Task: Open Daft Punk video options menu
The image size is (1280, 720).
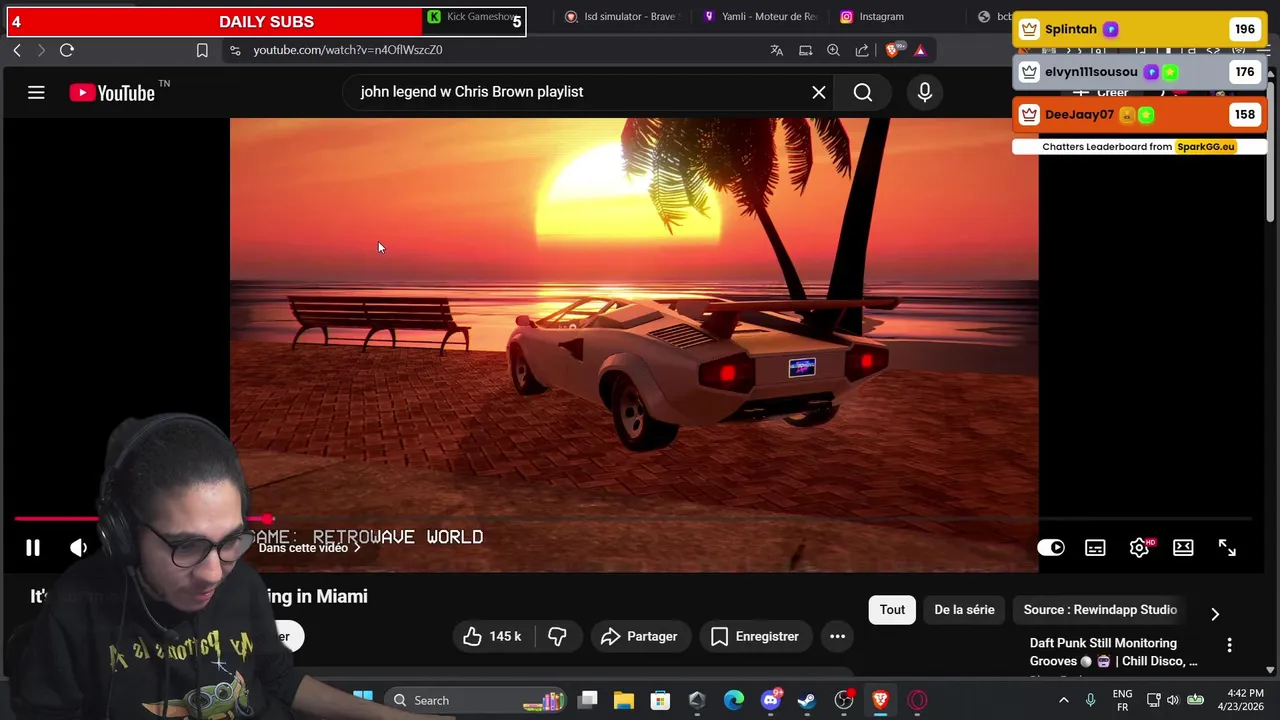Action: [x=1229, y=645]
